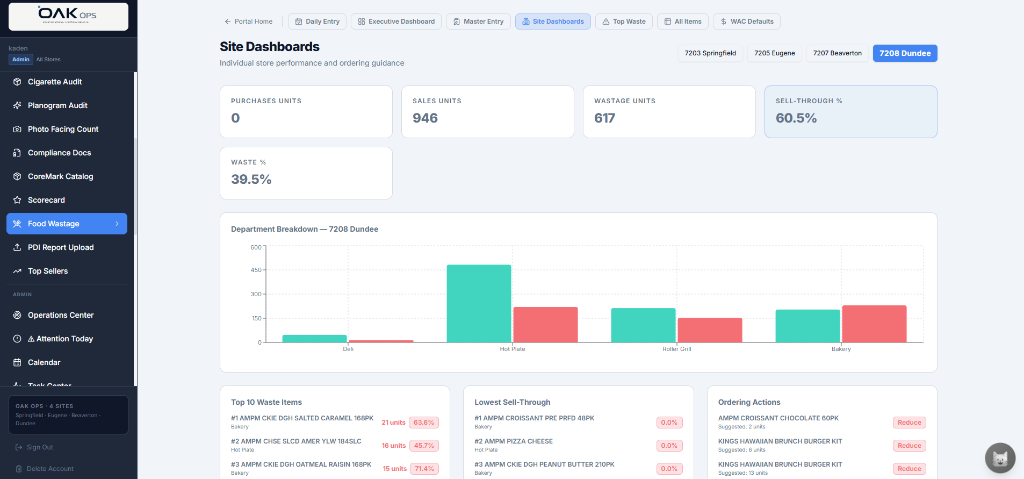
Task: Click the WAC Defaults dollar icon
Action: [x=724, y=22]
